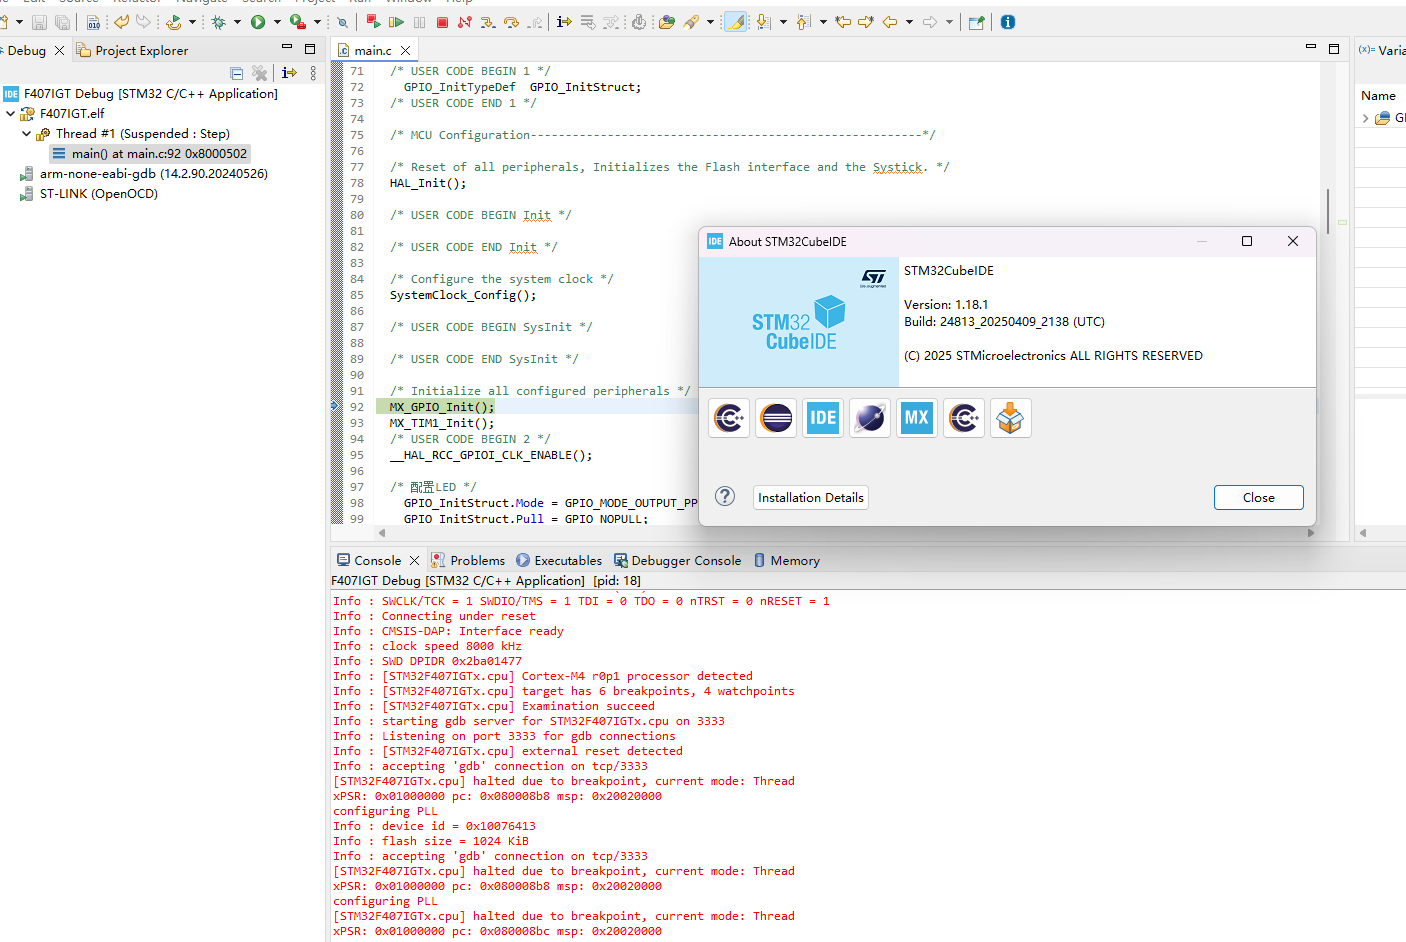Image resolution: width=1406 pixels, height=942 pixels.
Task: Click the Eclipse CDT icon in About dialog
Action: click(x=729, y=418)
